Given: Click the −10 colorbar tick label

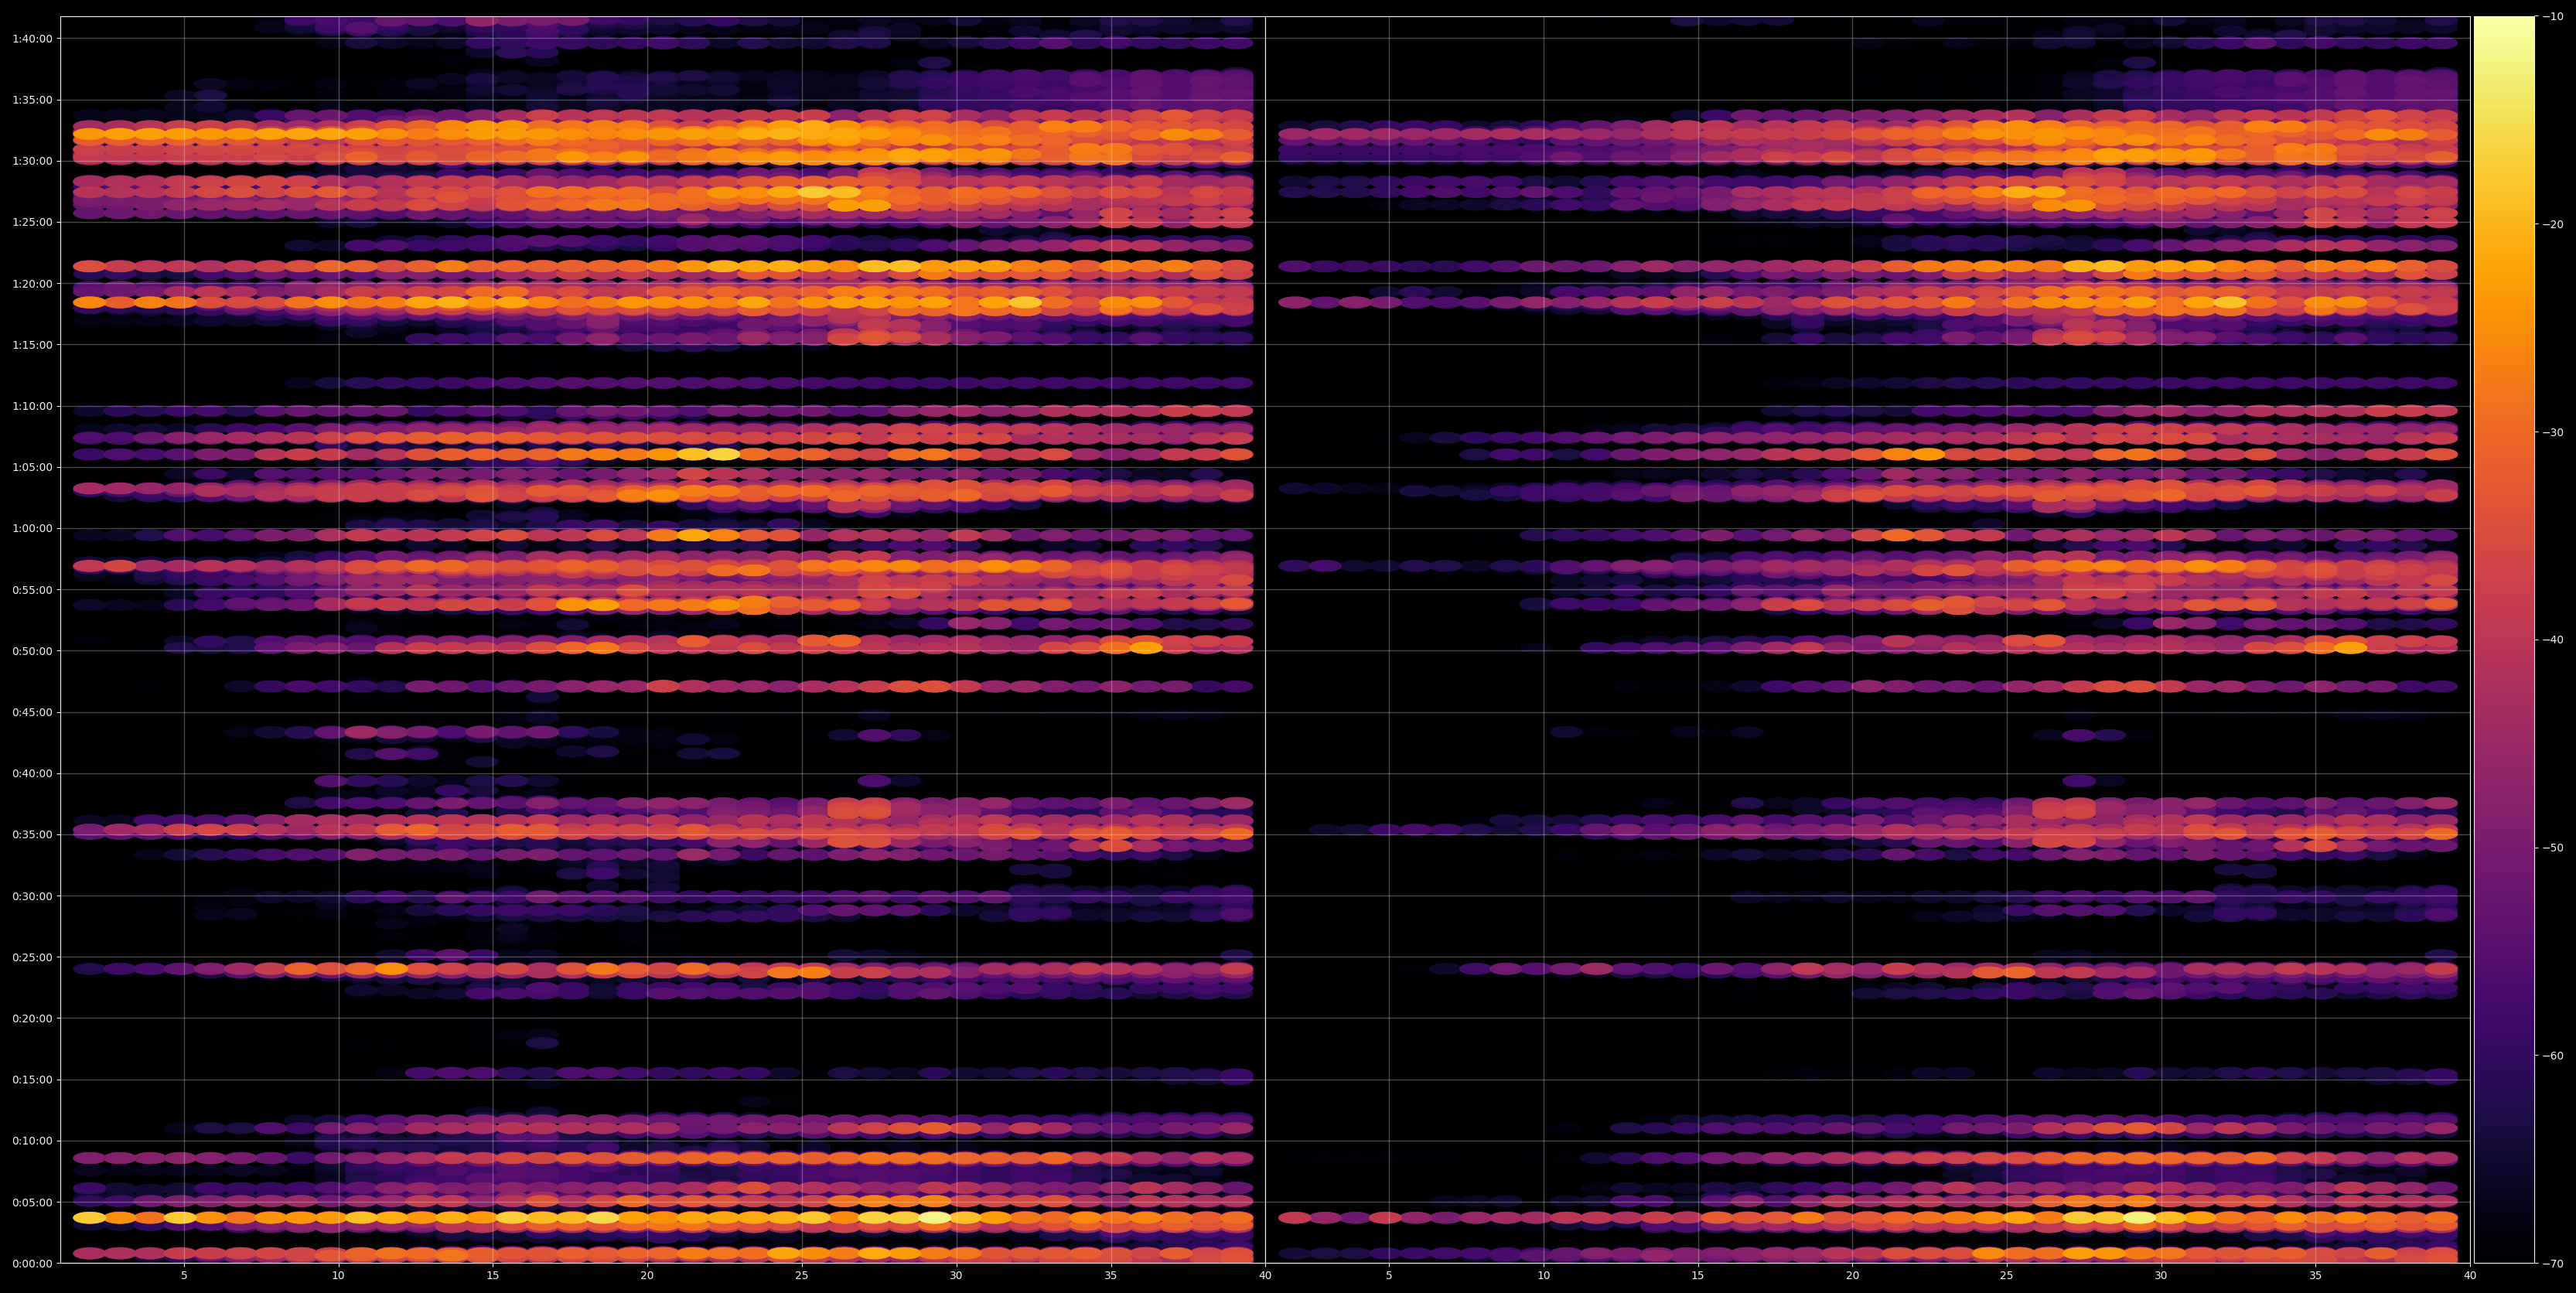Looking at the screenshot, I should pyautogui.click(x=2553, y=16).
